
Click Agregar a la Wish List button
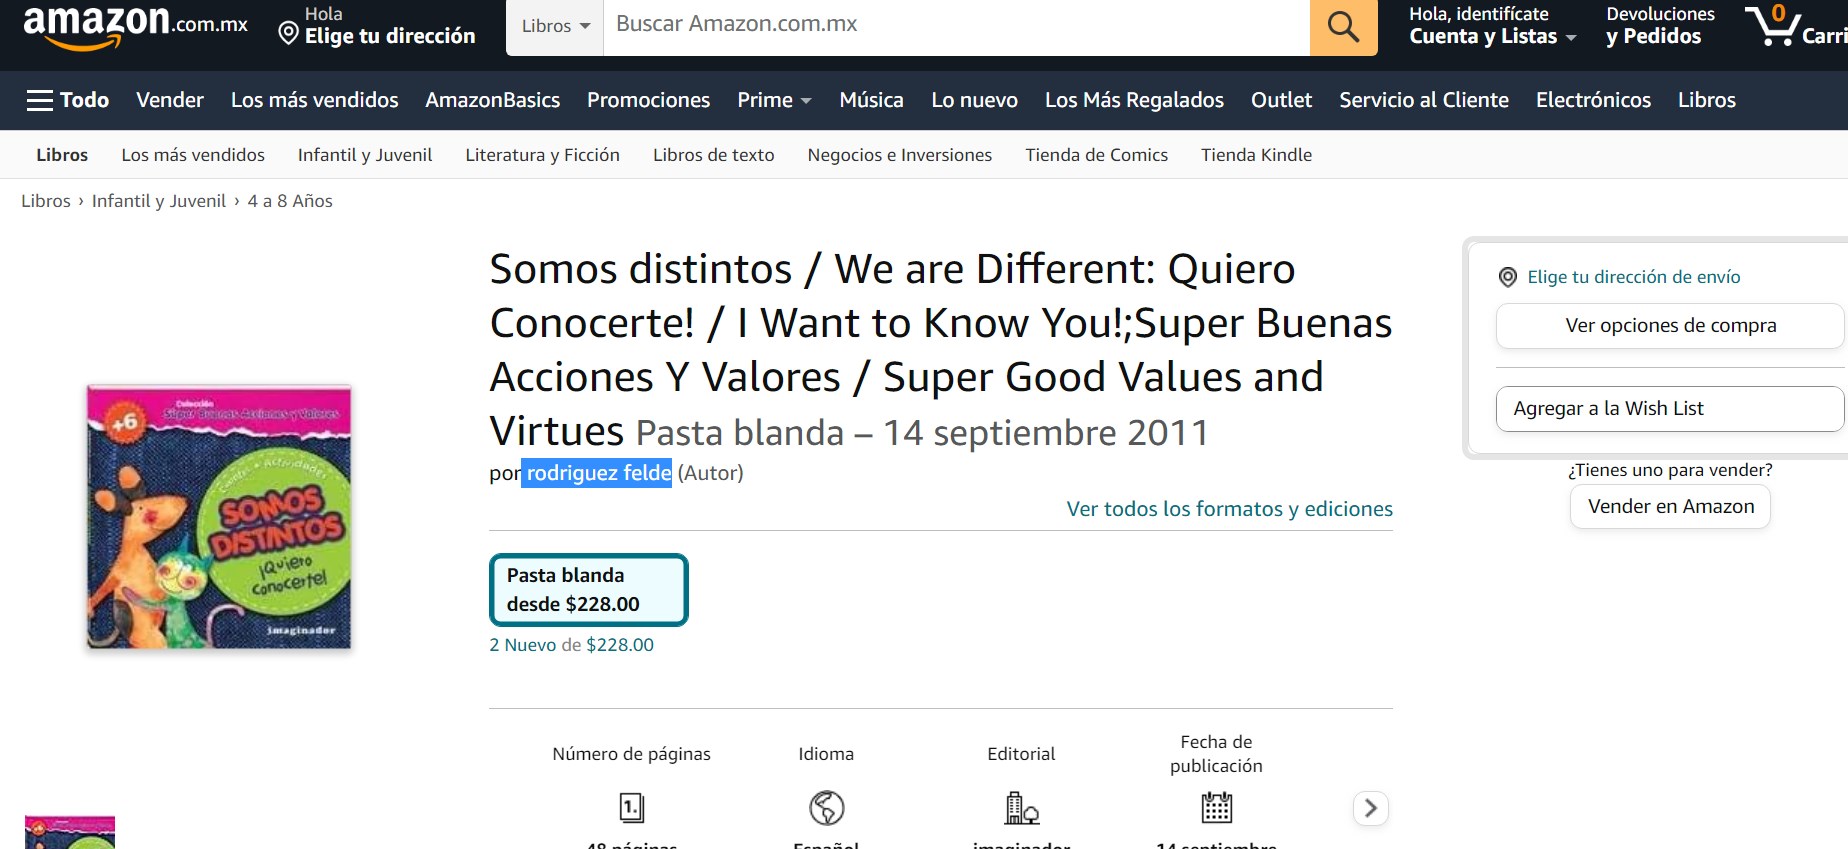(1670, 409)
